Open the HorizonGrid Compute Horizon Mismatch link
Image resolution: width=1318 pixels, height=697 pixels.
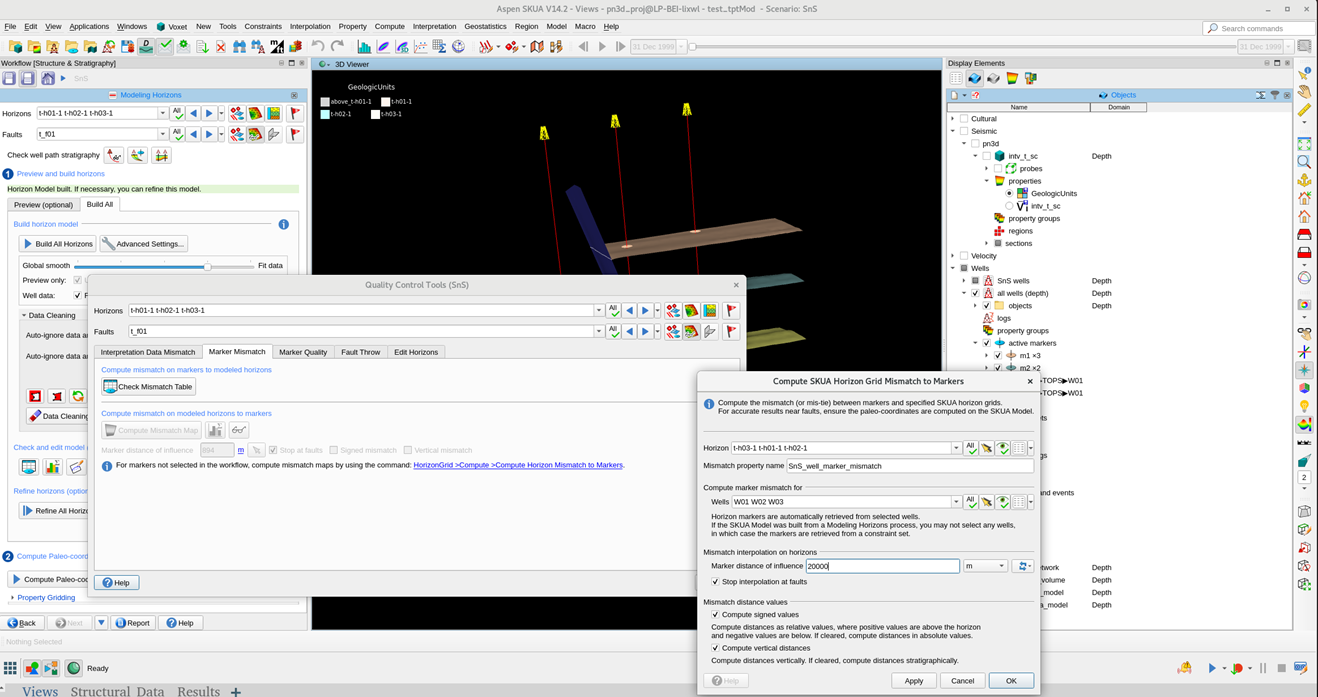(518, 465)
